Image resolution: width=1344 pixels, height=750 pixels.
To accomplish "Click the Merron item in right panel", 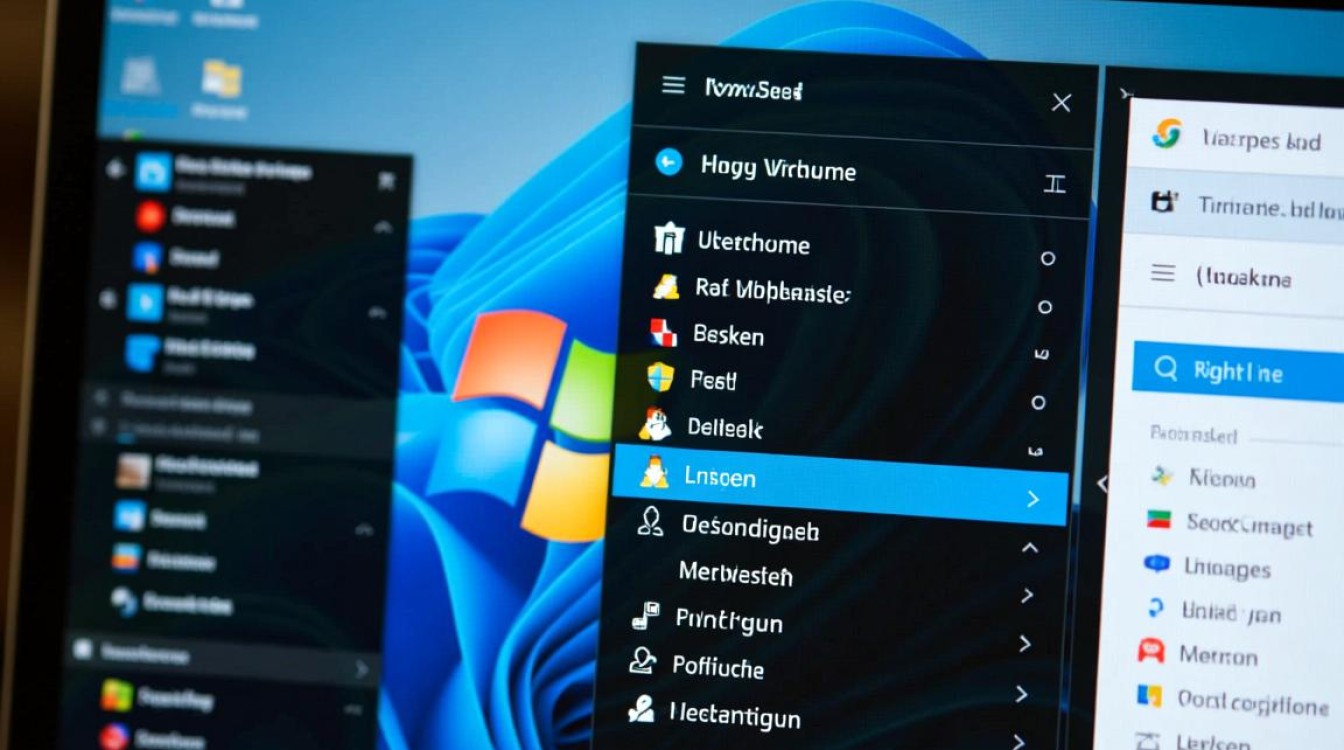I will 1217,656.
